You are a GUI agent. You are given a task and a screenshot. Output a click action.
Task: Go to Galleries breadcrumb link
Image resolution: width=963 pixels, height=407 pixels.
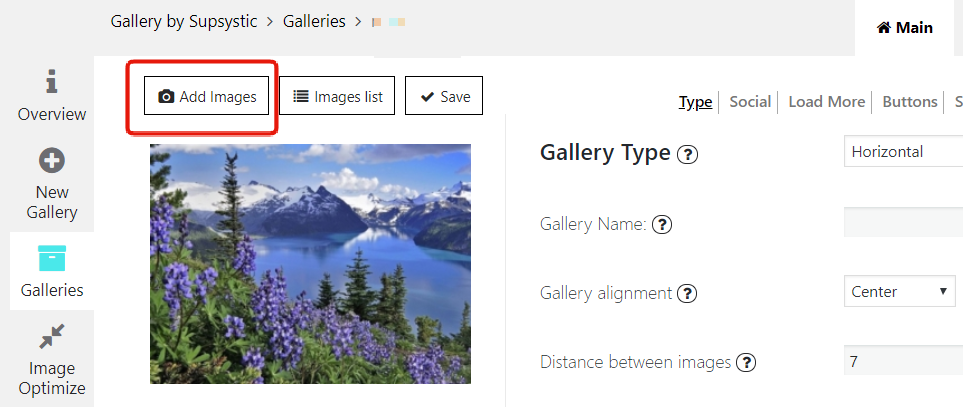(x=314, y=21)
